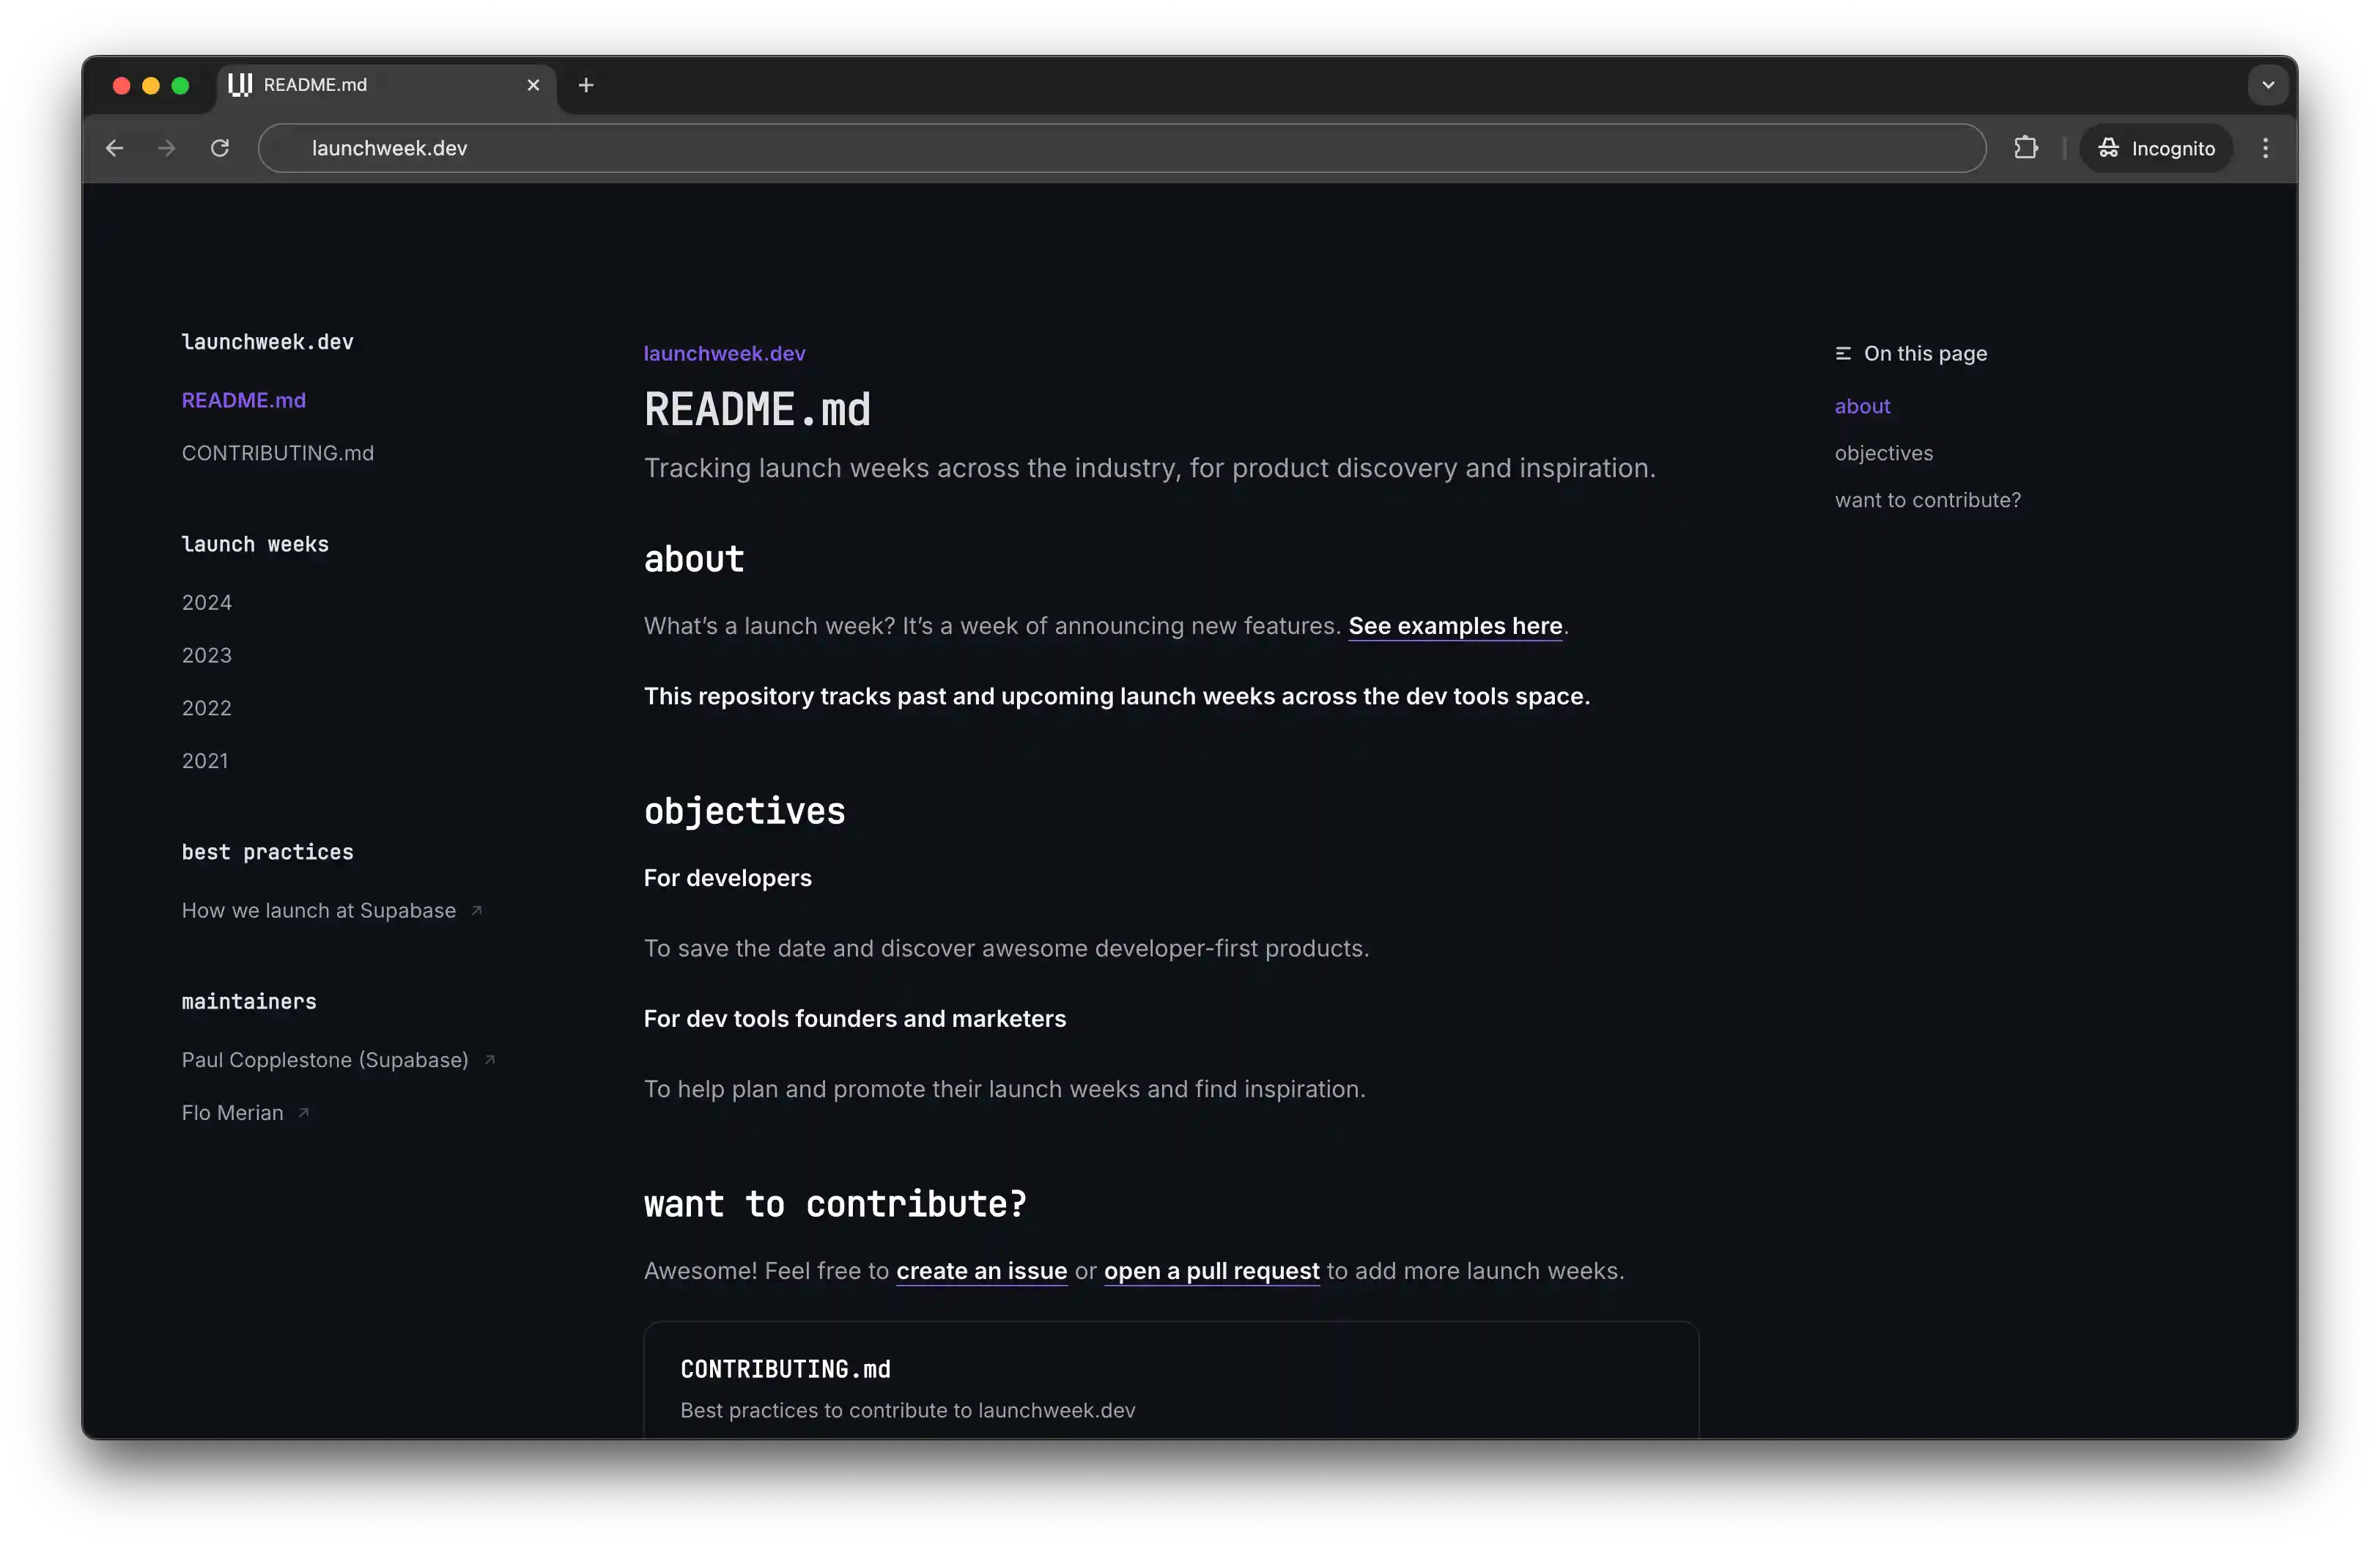Image resolution: width=2380 pixels, height=1548 pixels.
Task: Click the 'create an issue' link
Action: pos(981,1271)
